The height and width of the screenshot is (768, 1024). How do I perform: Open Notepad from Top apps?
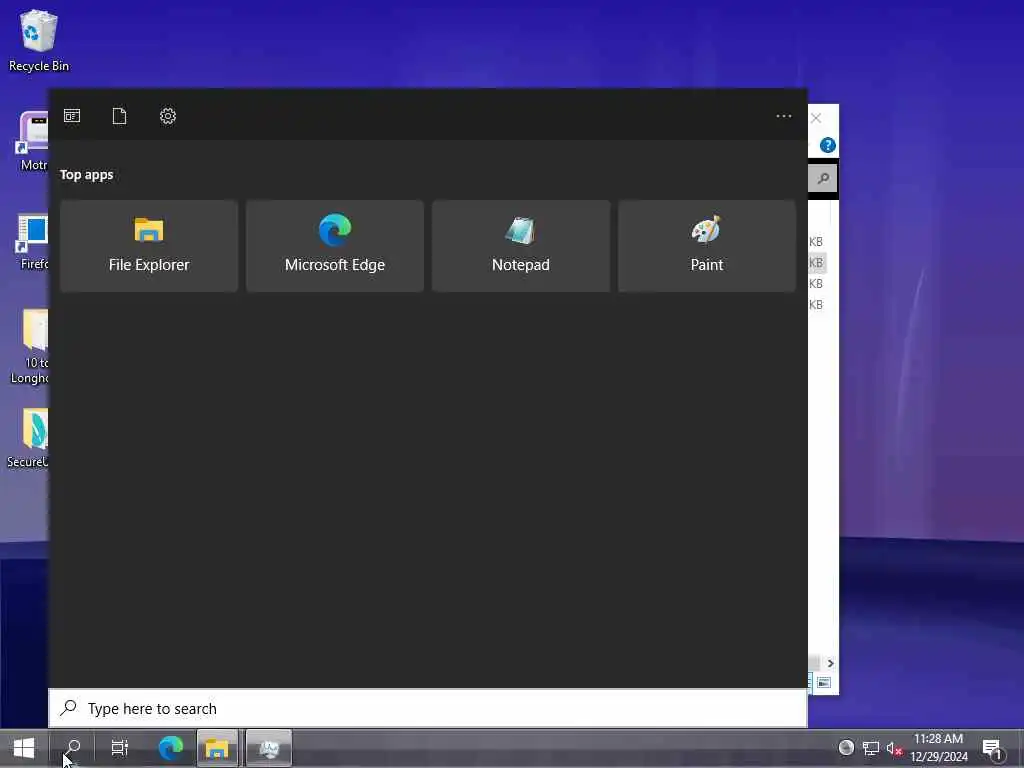click(x=521, y=246)
